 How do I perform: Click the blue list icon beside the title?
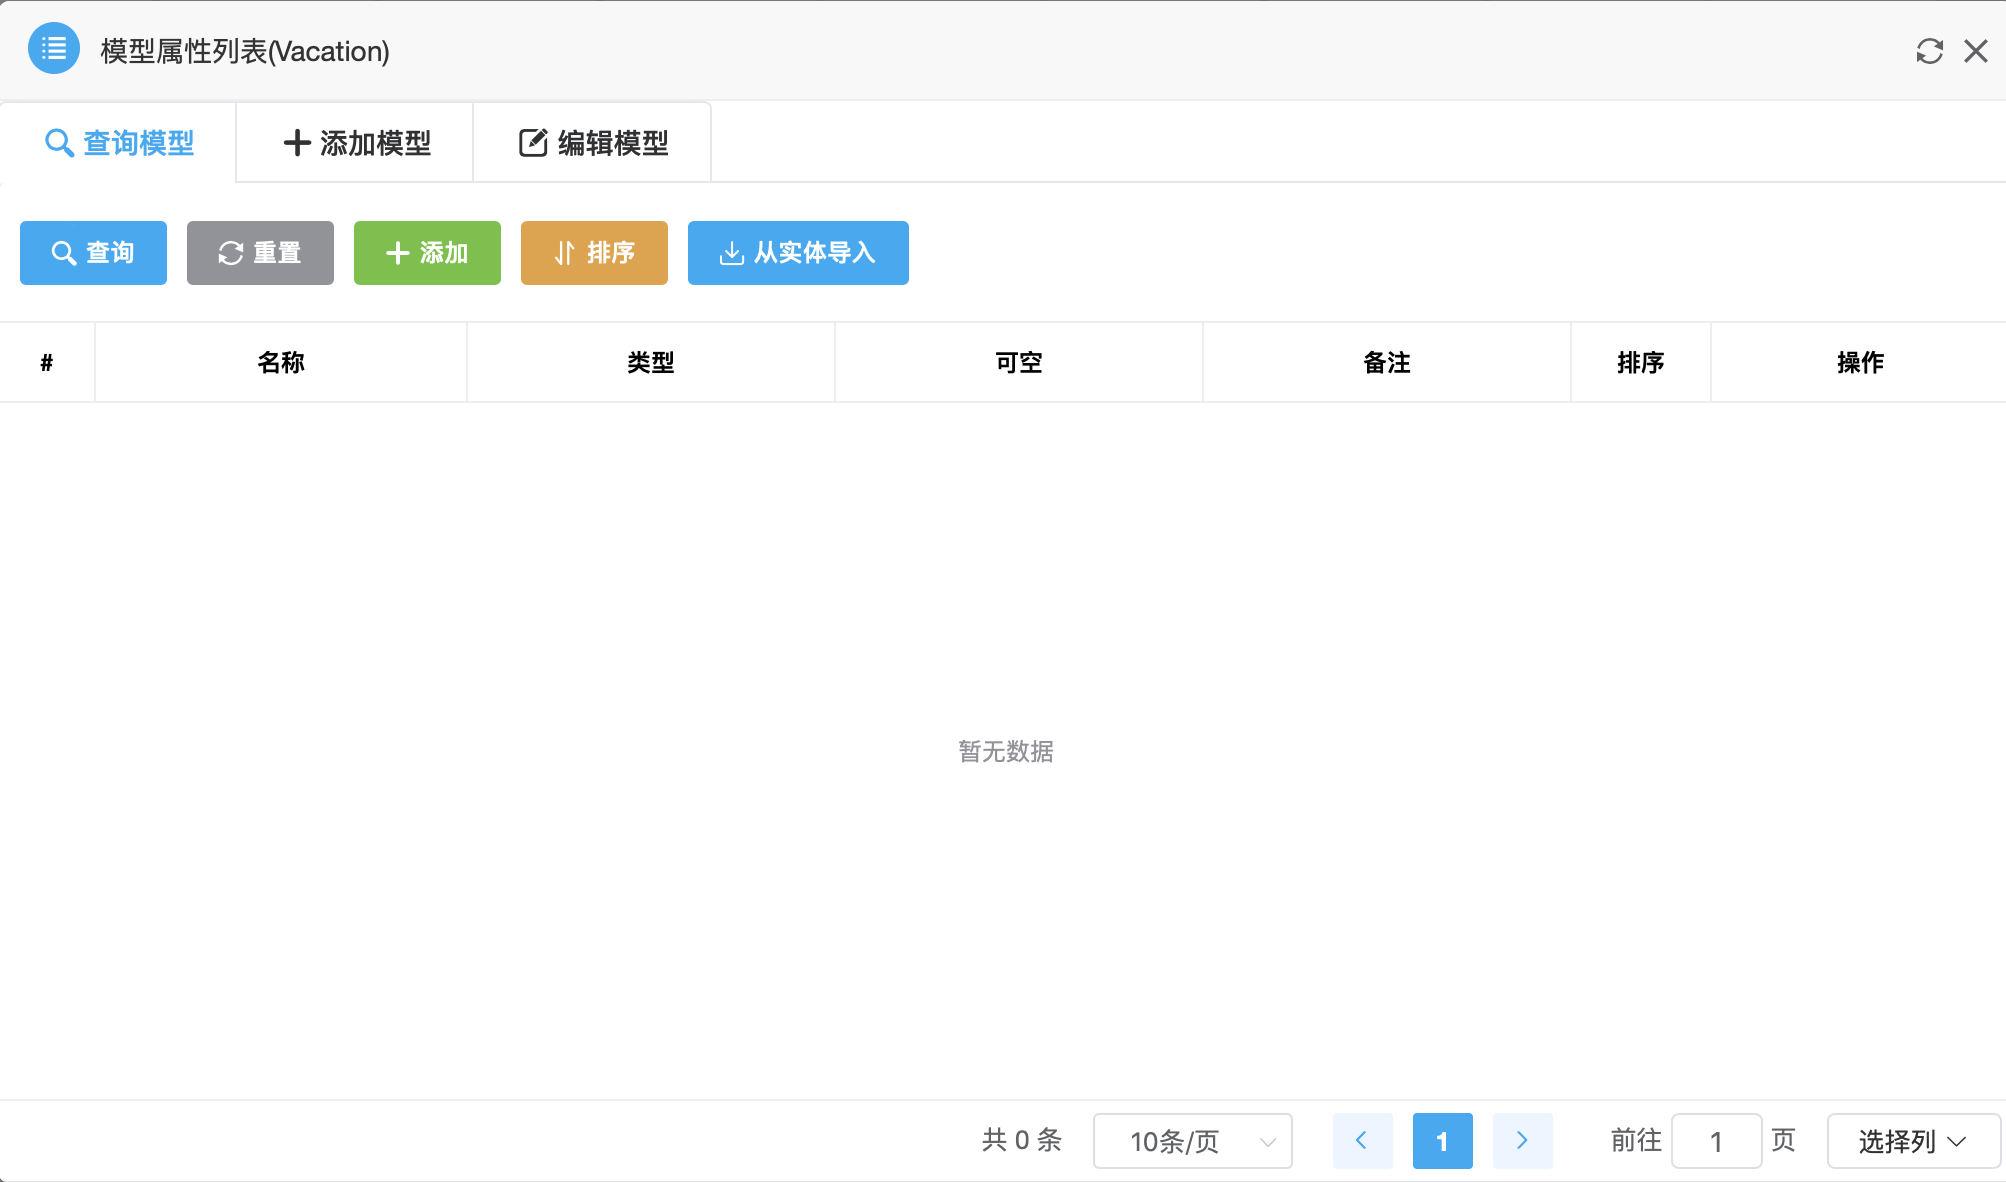(54, 48)
